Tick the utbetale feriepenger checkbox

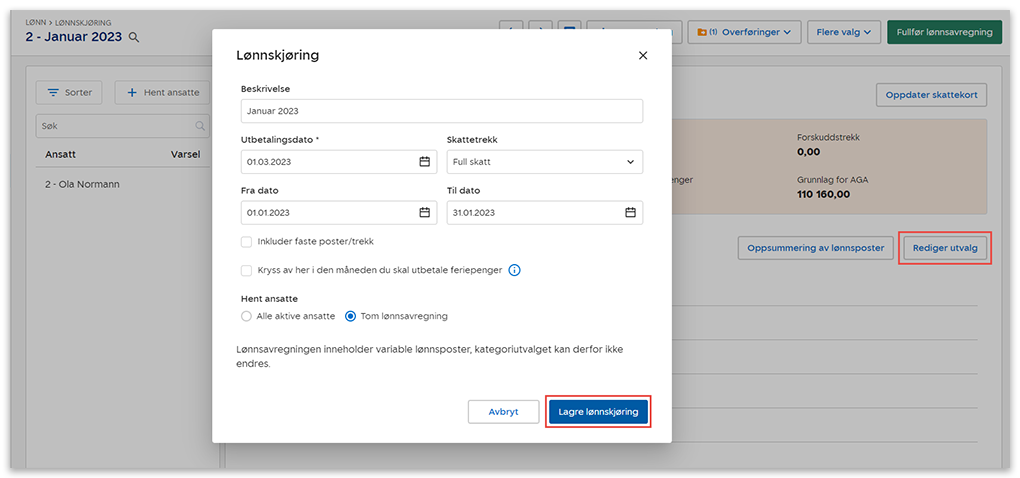(247, 270)
